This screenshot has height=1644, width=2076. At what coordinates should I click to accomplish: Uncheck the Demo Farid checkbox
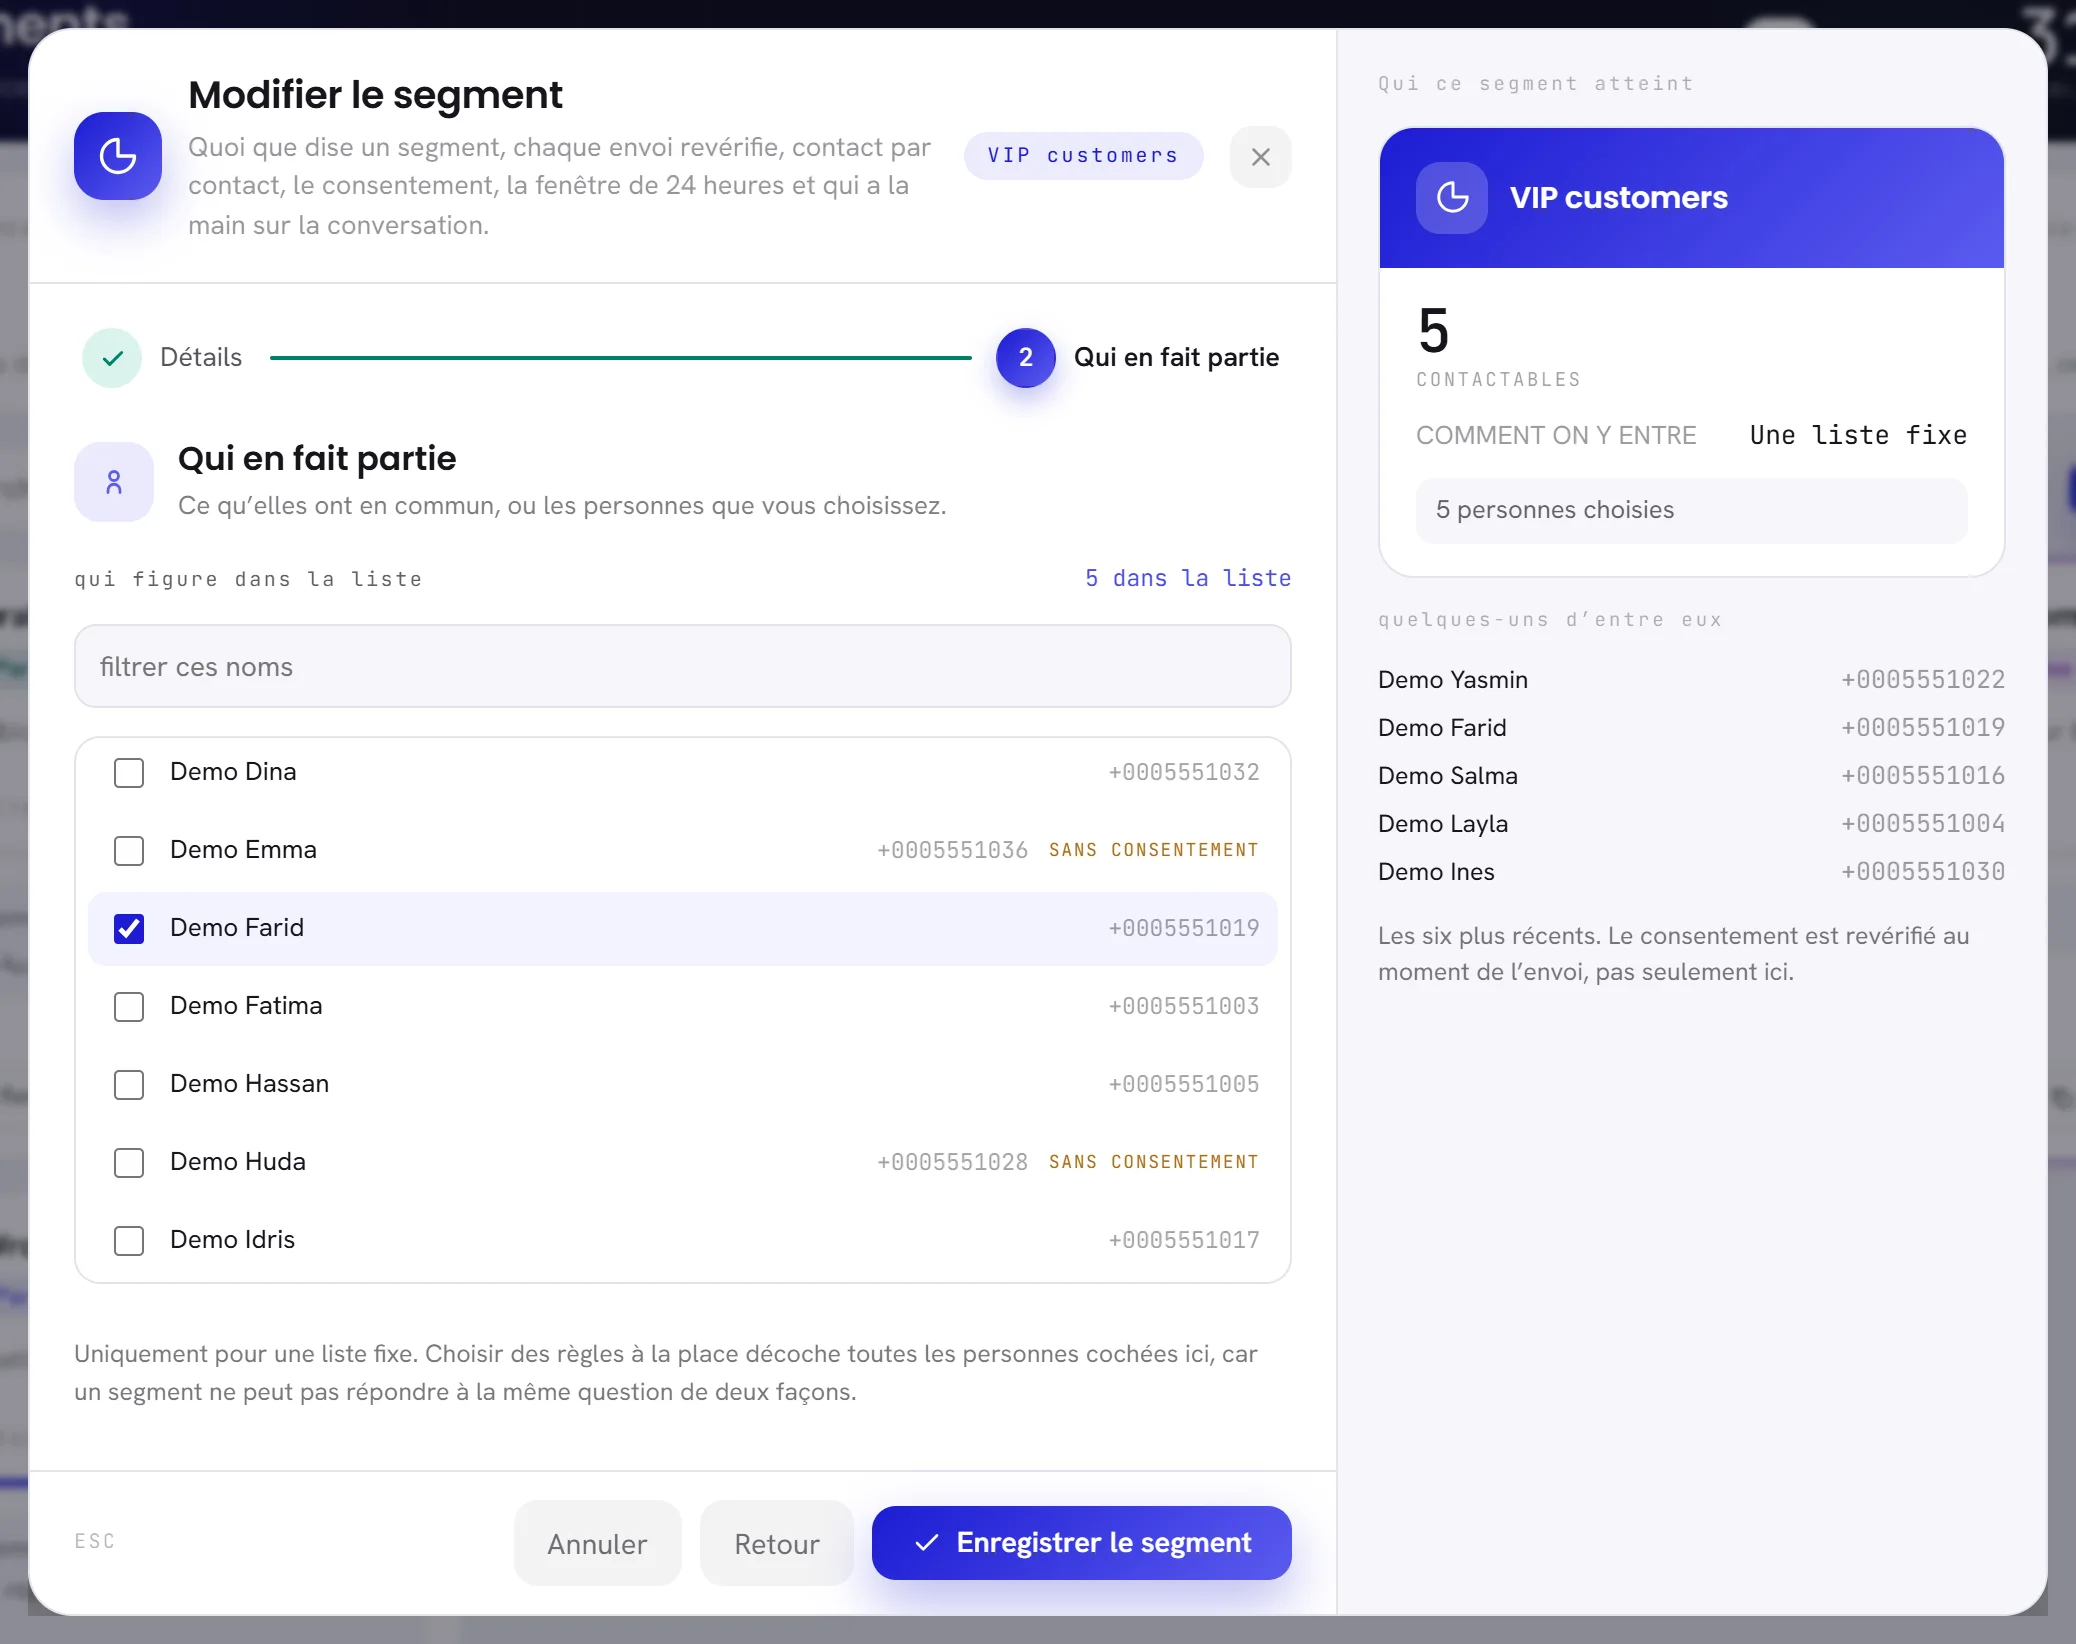(x=129, y=929)
